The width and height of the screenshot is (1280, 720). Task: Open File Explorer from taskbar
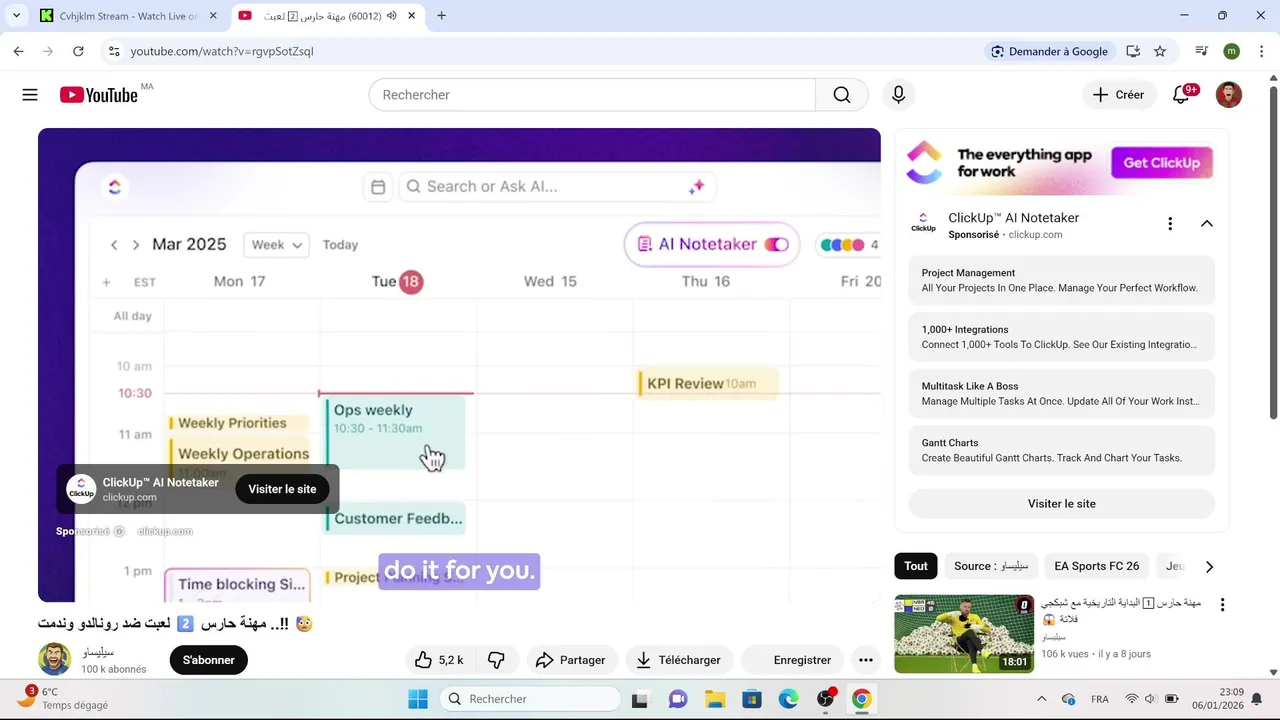pyautogui.click(x=714, y=699)
